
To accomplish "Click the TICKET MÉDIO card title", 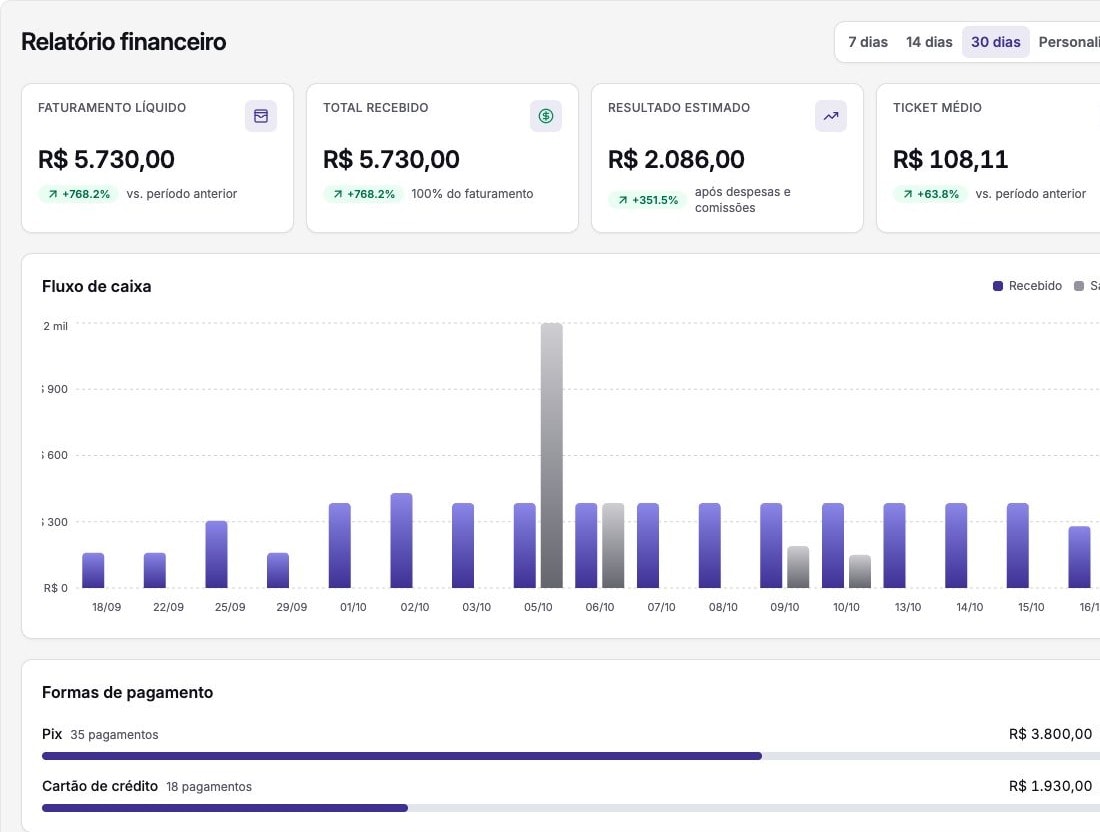I will (937, 107).
